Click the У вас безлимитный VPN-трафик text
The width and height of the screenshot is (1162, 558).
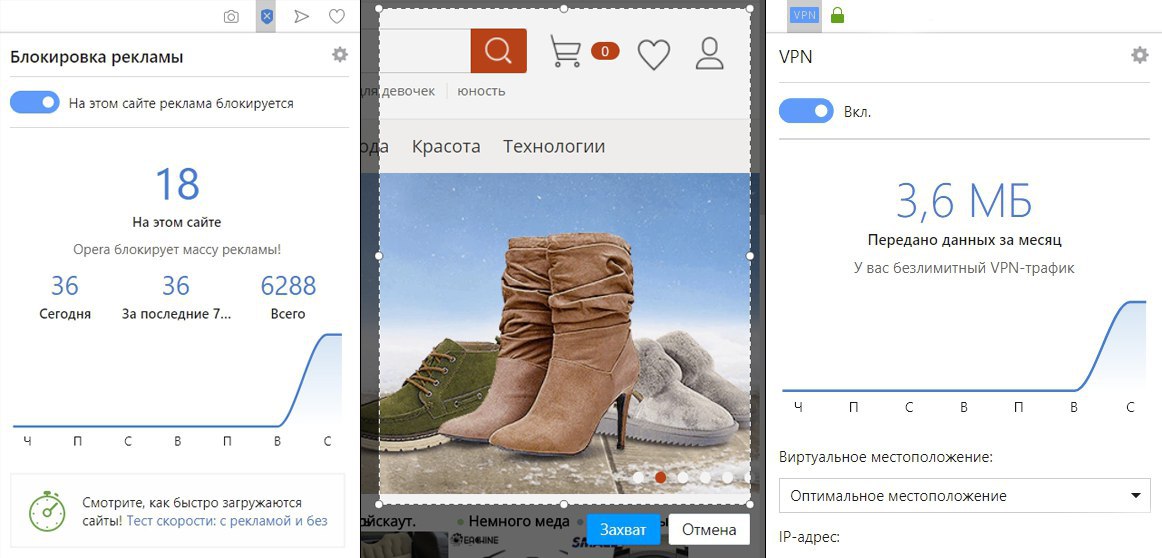[964, 268]
